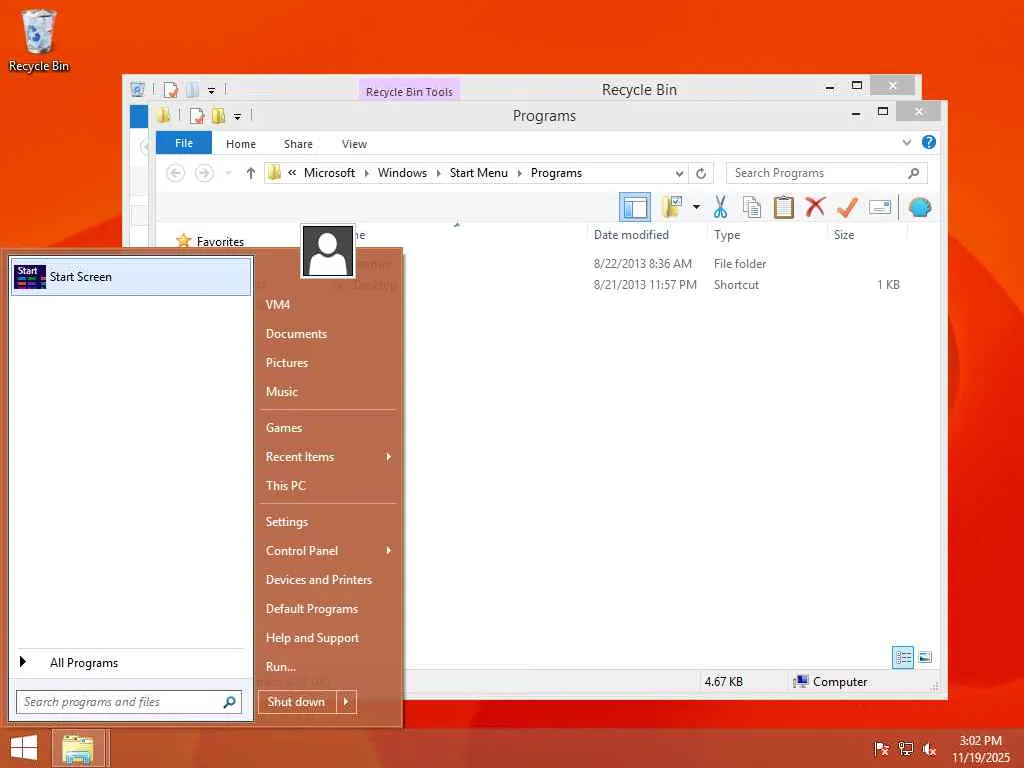Viewport: 1024px width, 768px height.
Task: Click the File Explorer taskbar icon
Action: tap(78, 748)
